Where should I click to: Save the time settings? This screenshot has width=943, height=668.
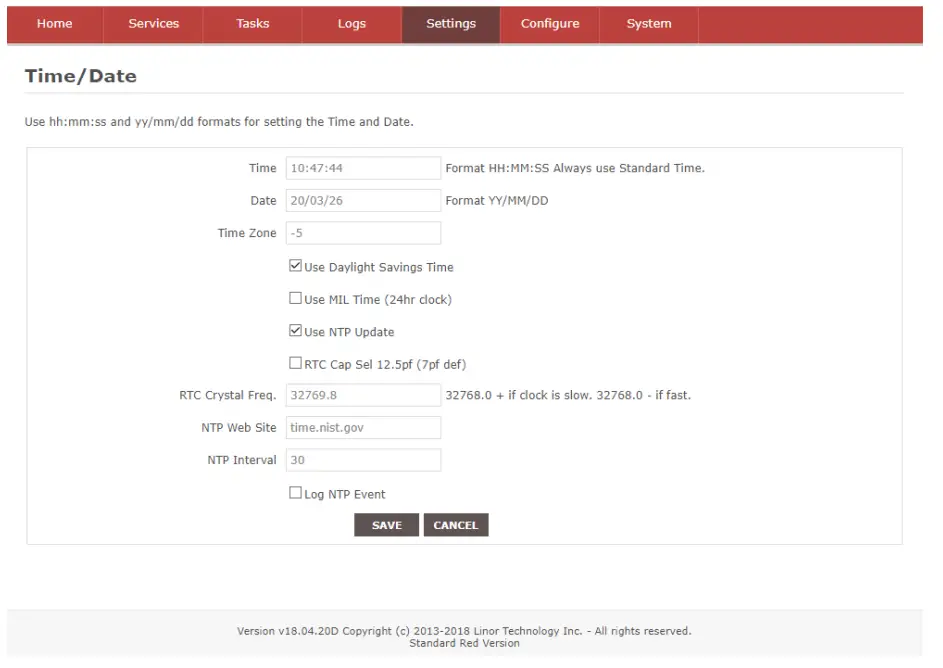[387, 526]
